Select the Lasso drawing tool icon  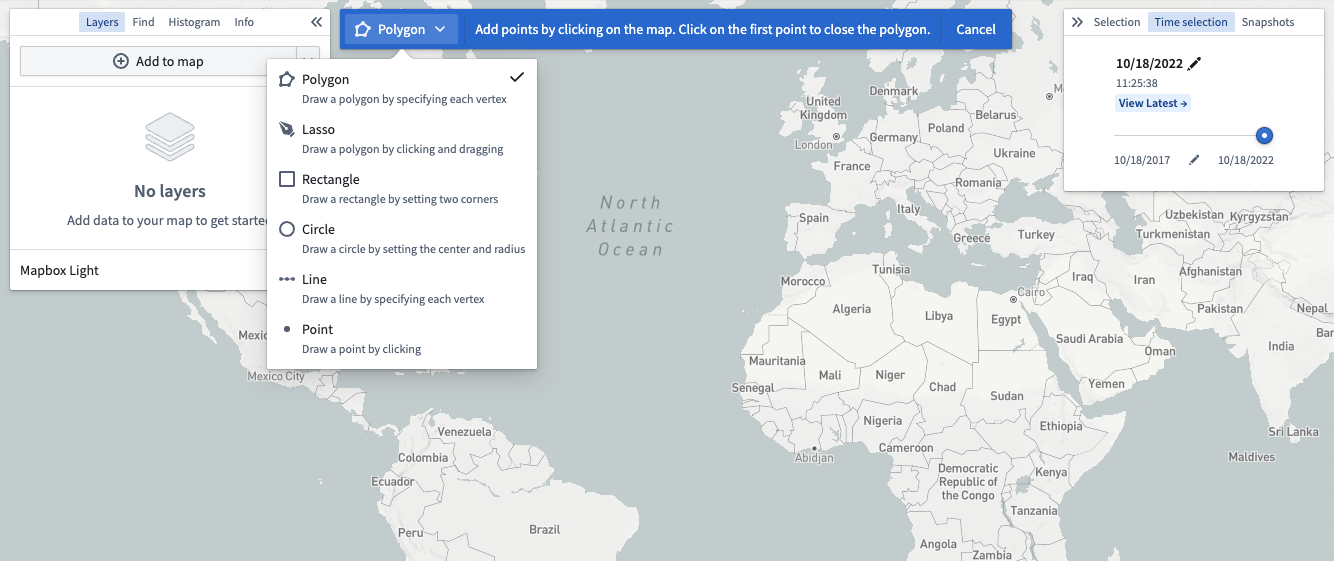coord(287,129)
